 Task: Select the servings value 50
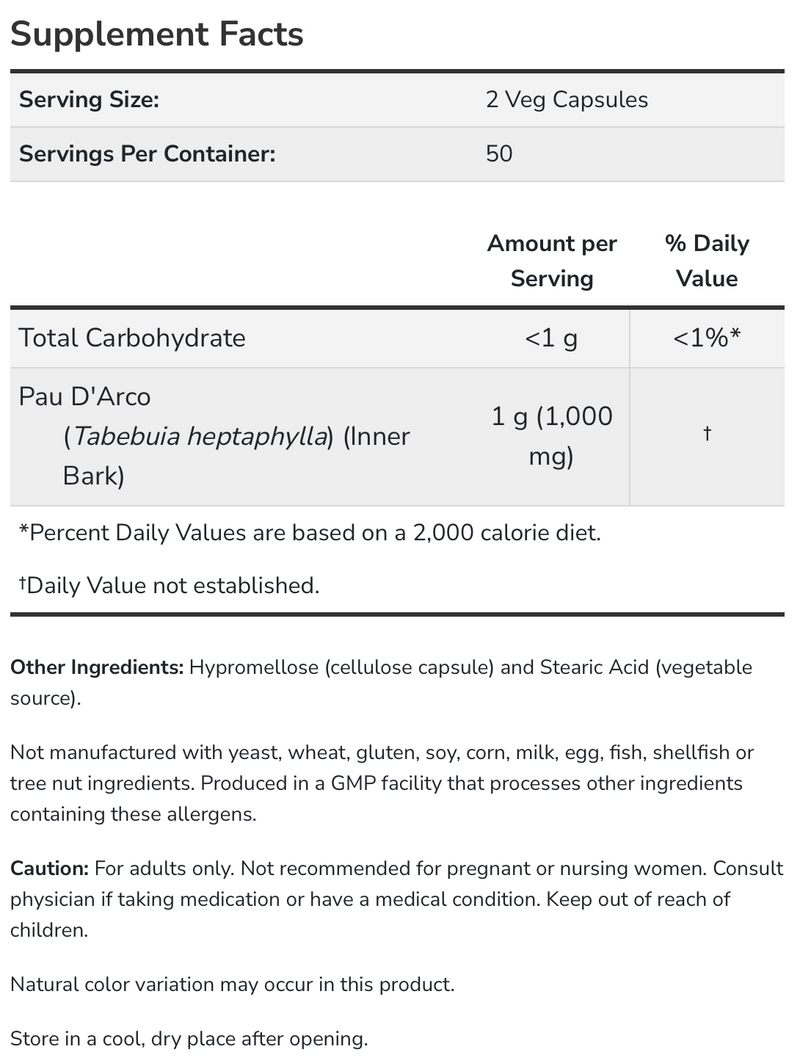click(x=499, y=154)
